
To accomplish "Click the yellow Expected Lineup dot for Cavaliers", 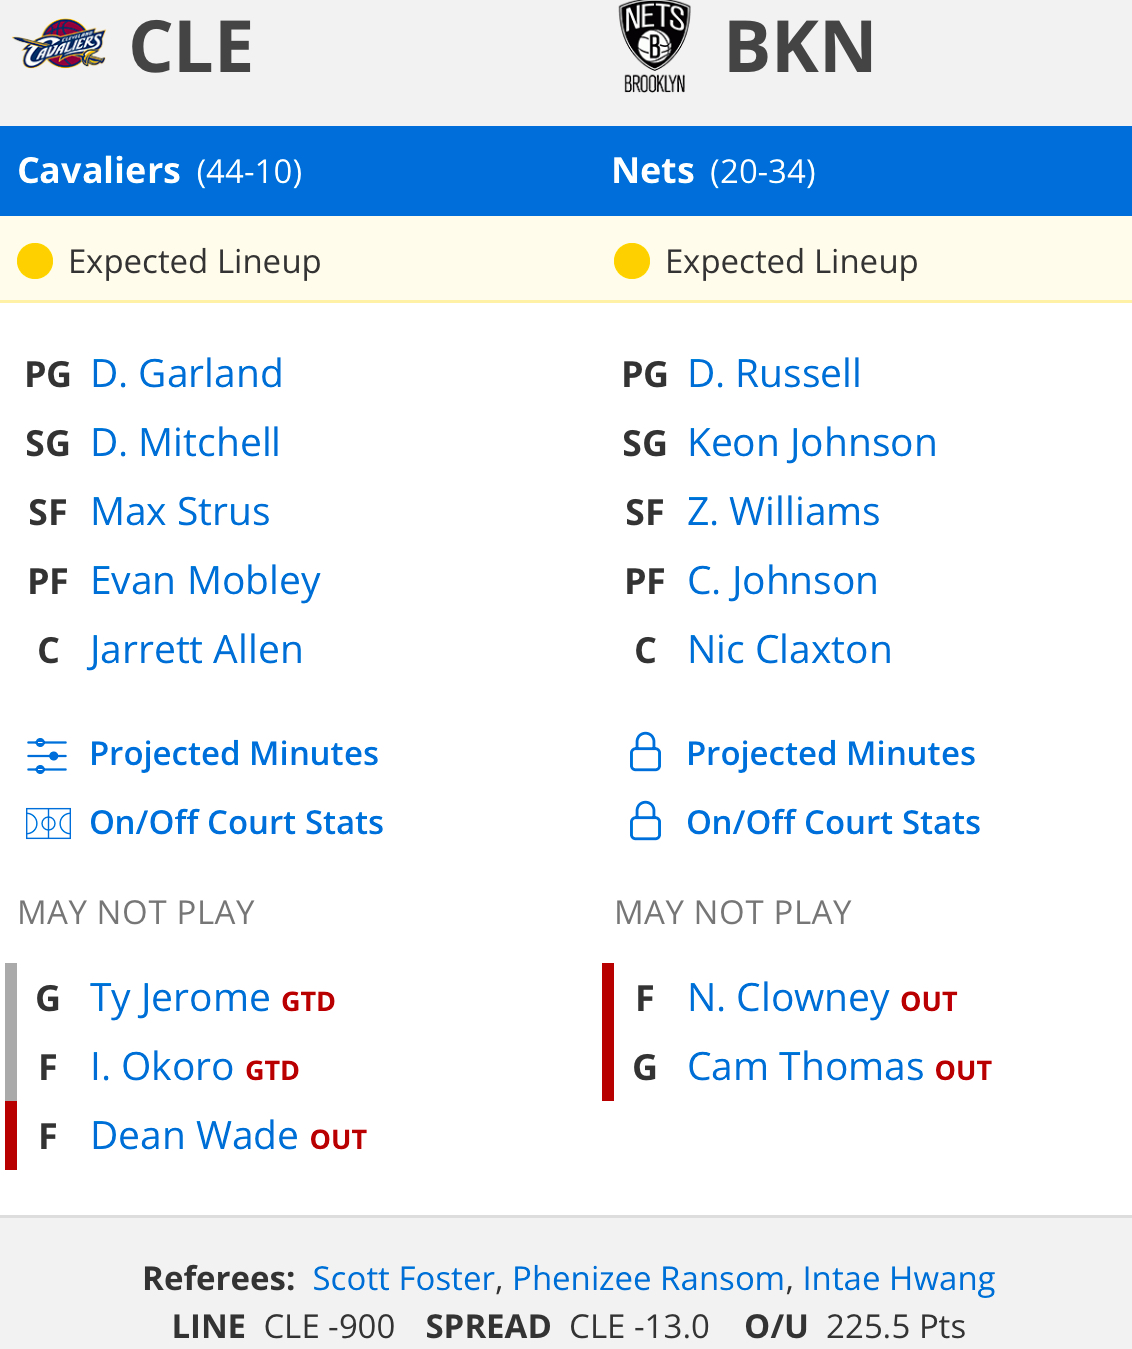I will (35, 262).
